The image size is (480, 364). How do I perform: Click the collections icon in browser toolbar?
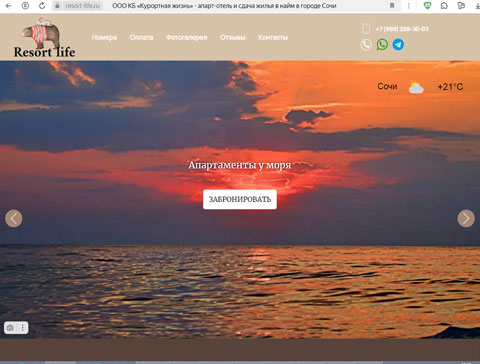461,5
